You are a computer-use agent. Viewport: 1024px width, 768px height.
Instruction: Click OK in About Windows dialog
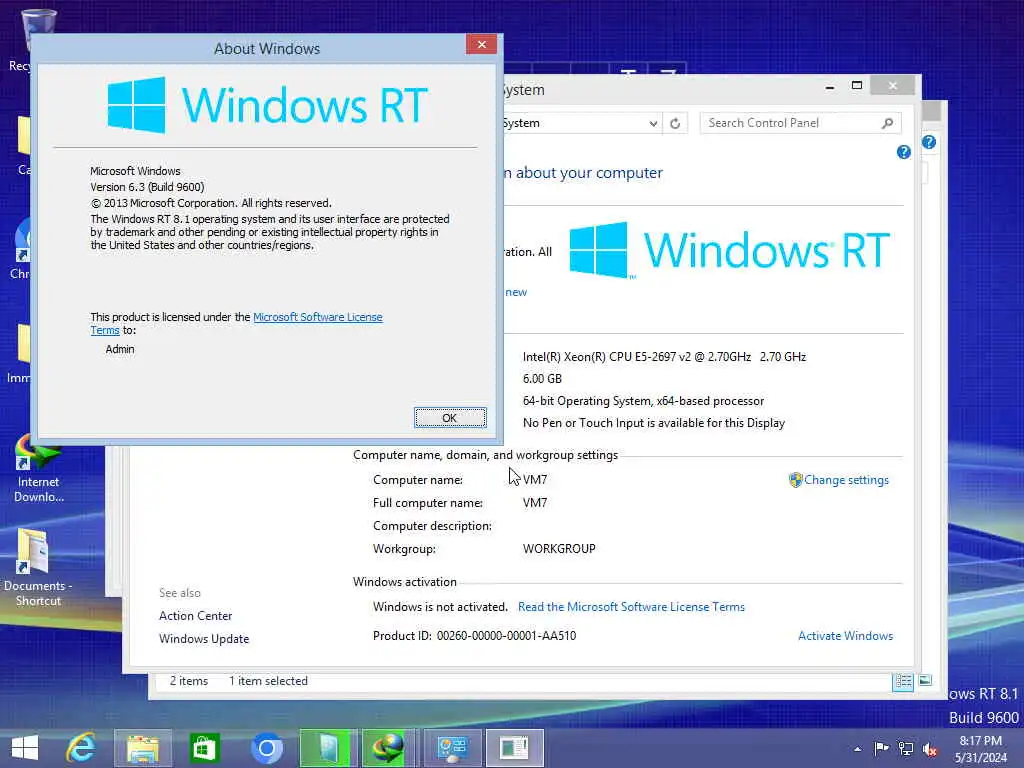(450, 418)
